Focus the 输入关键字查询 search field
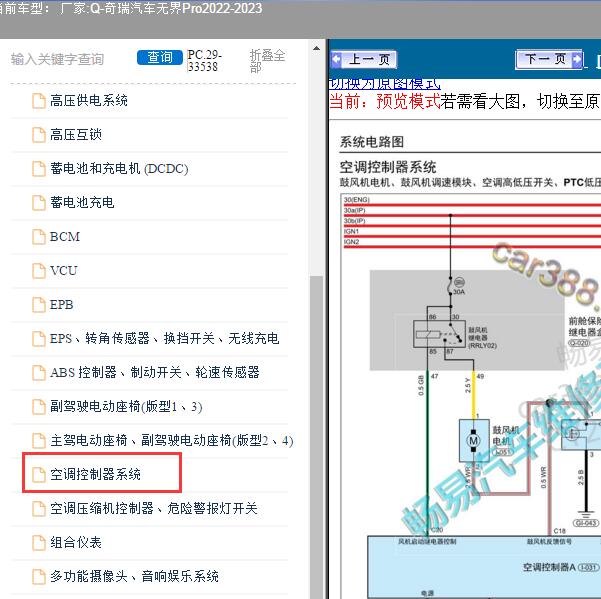 tap(57, 59)
